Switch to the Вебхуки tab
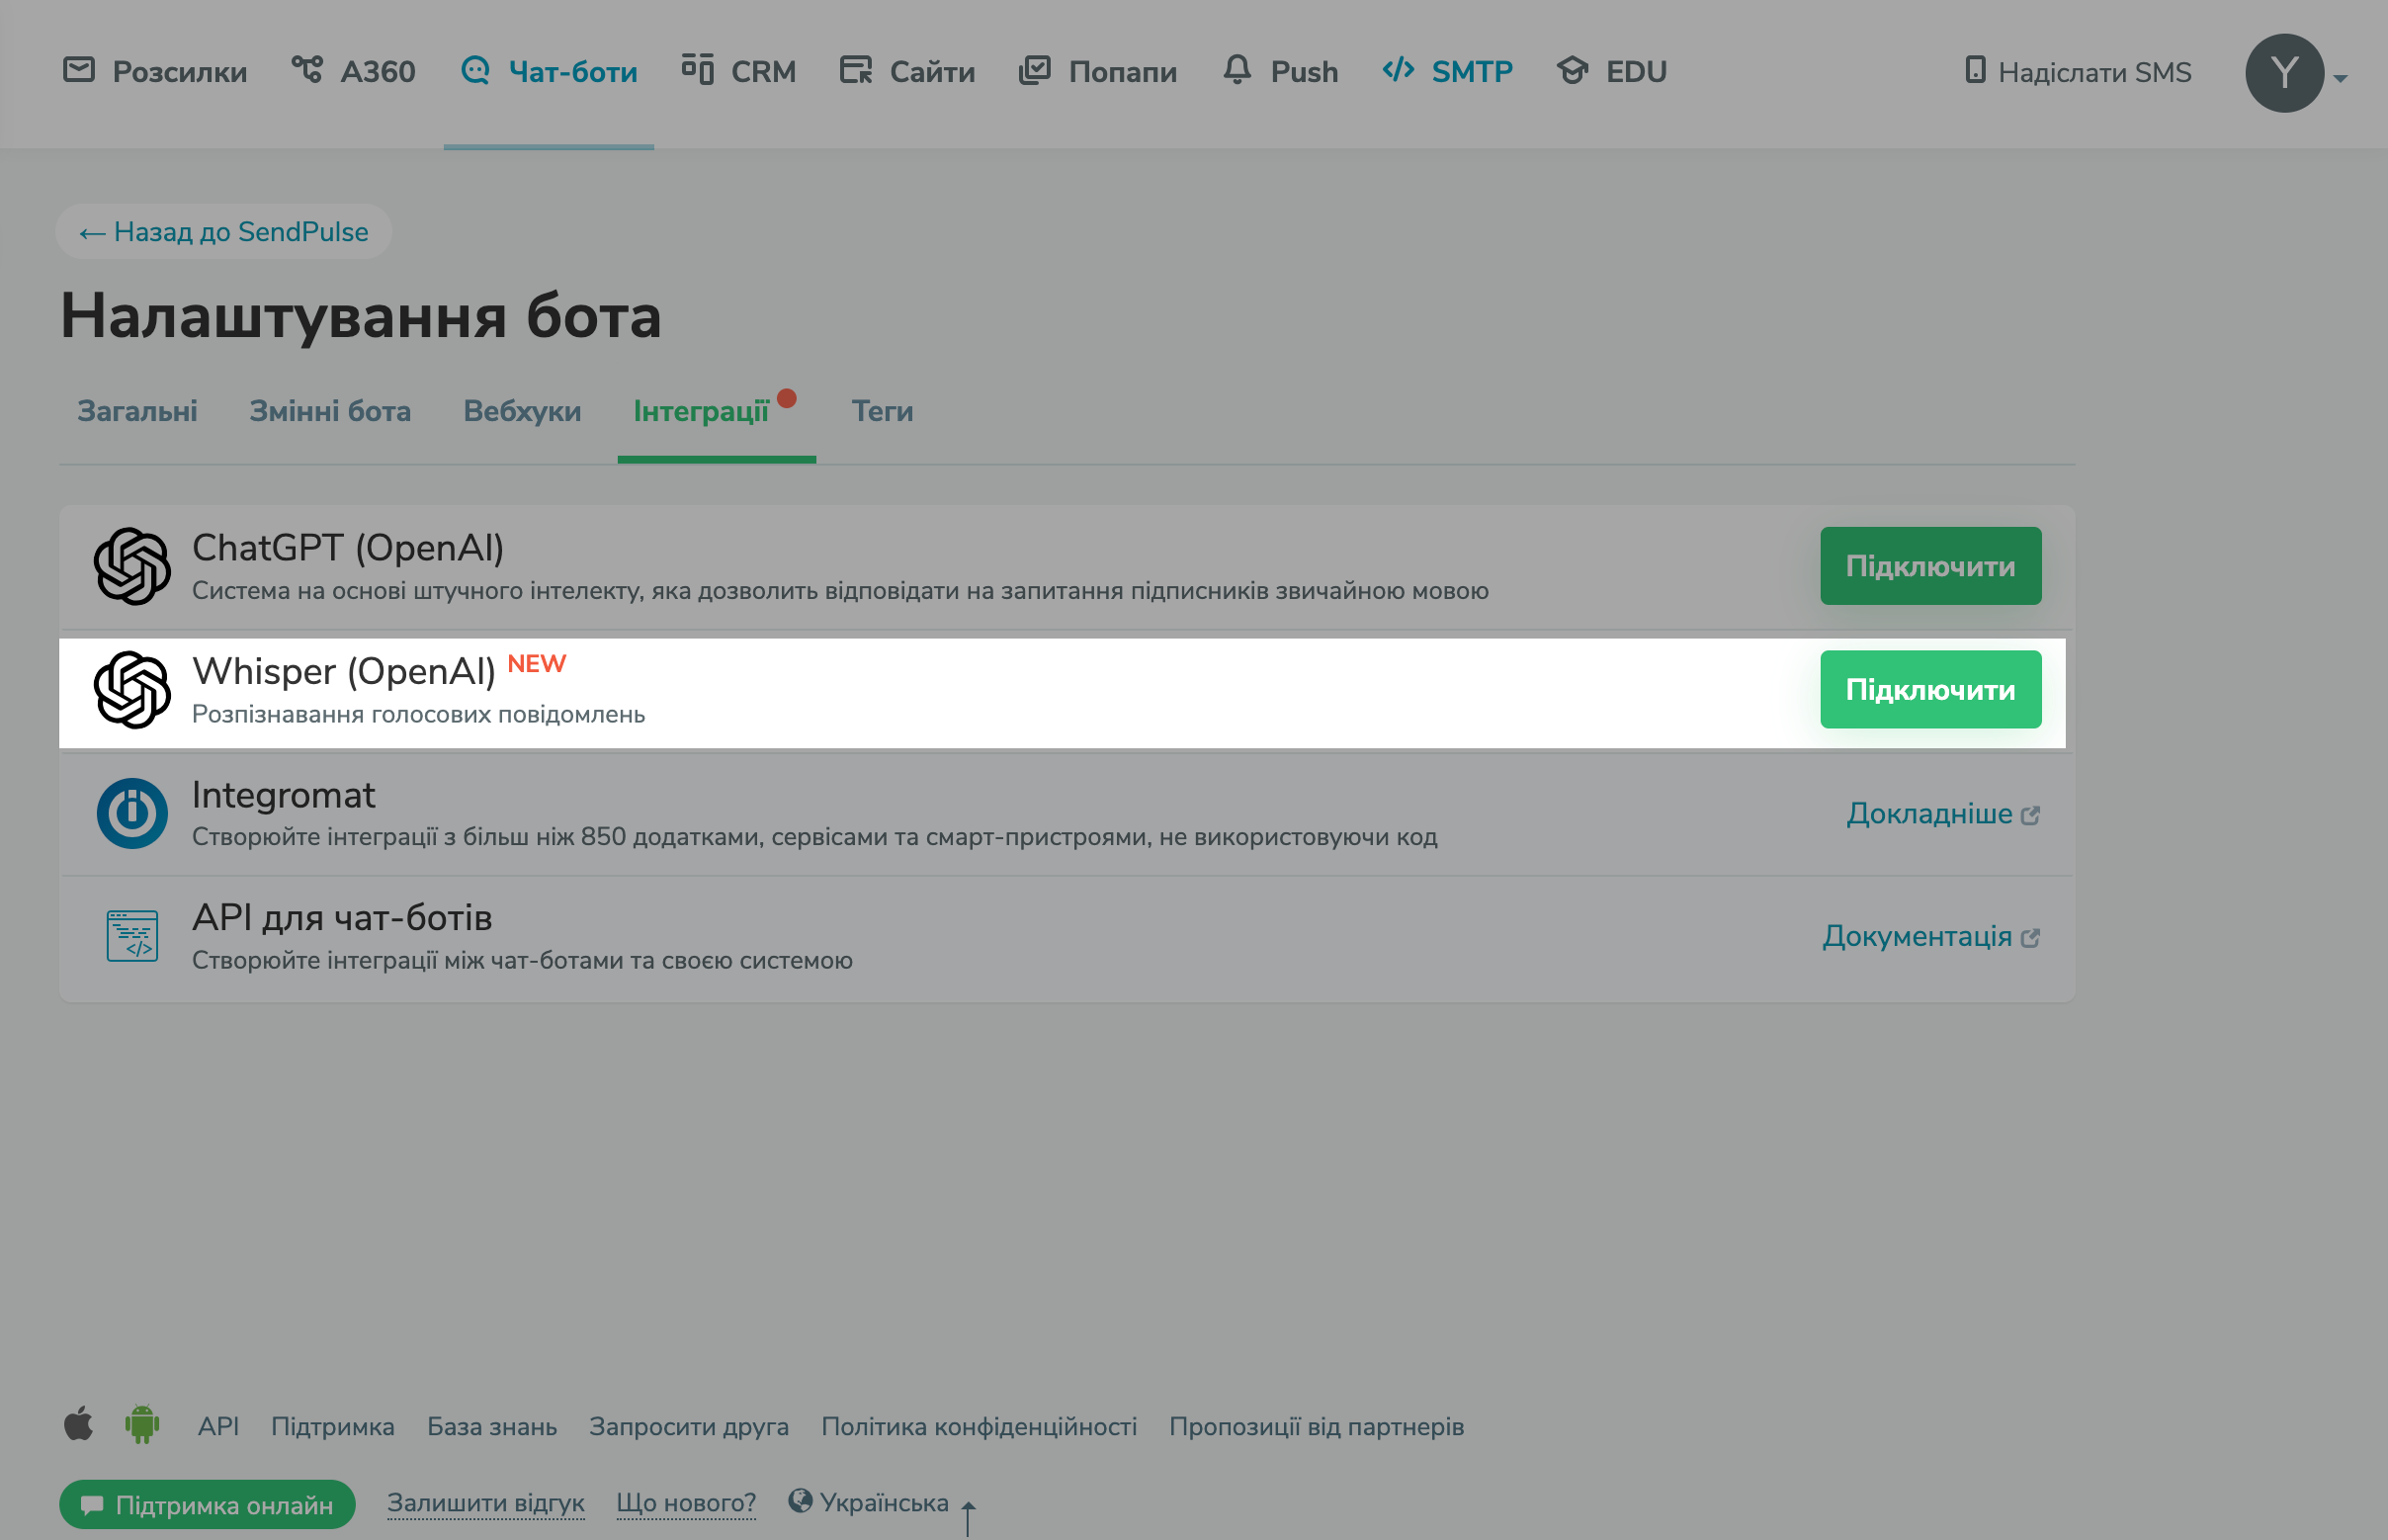2388x1540 pixels. pos(522,411)
